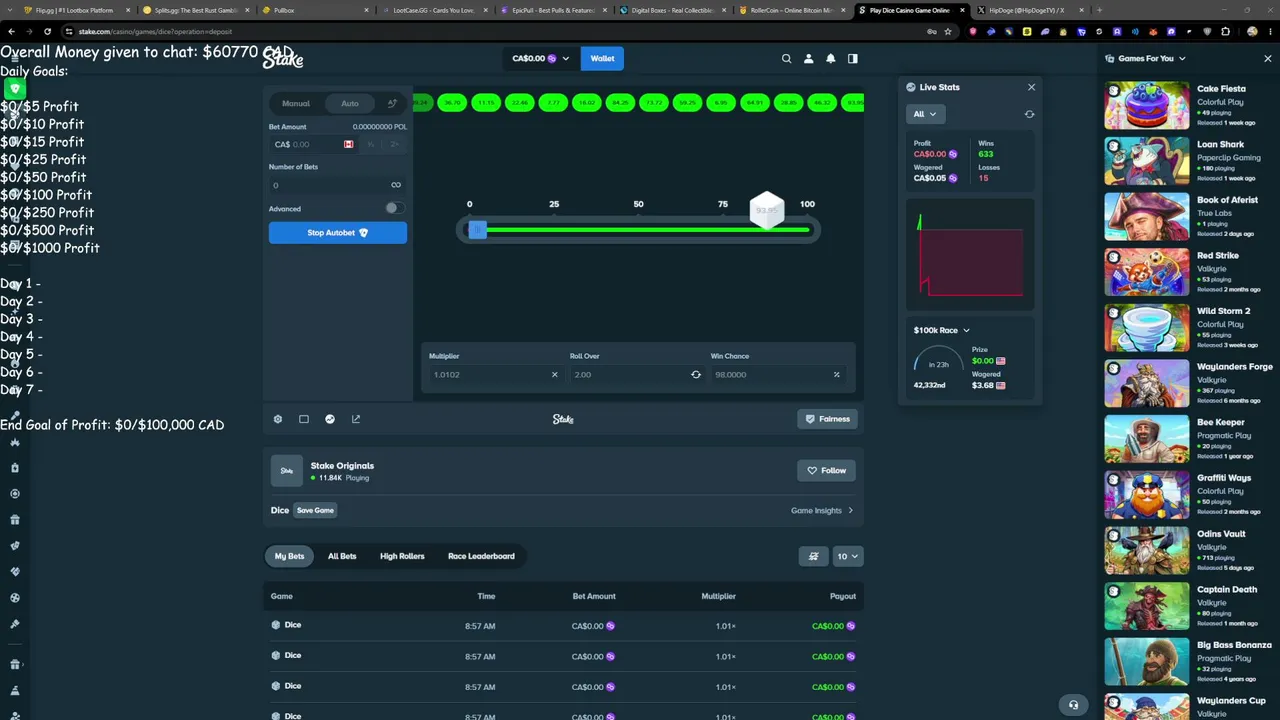Pop out the game window

[x=356, y=419]
